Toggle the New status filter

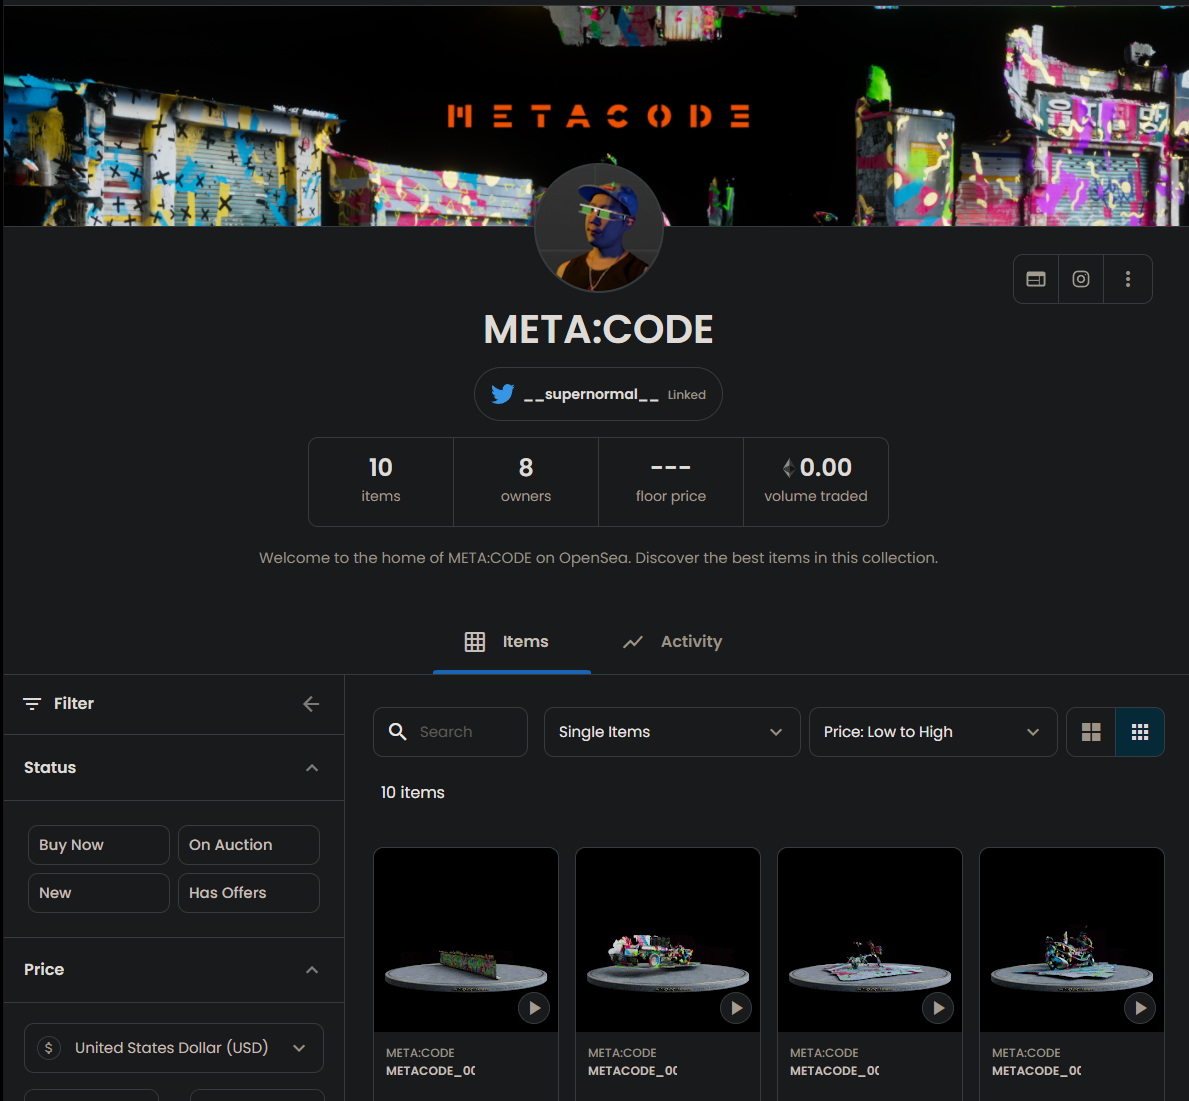(x=99, y=892)
